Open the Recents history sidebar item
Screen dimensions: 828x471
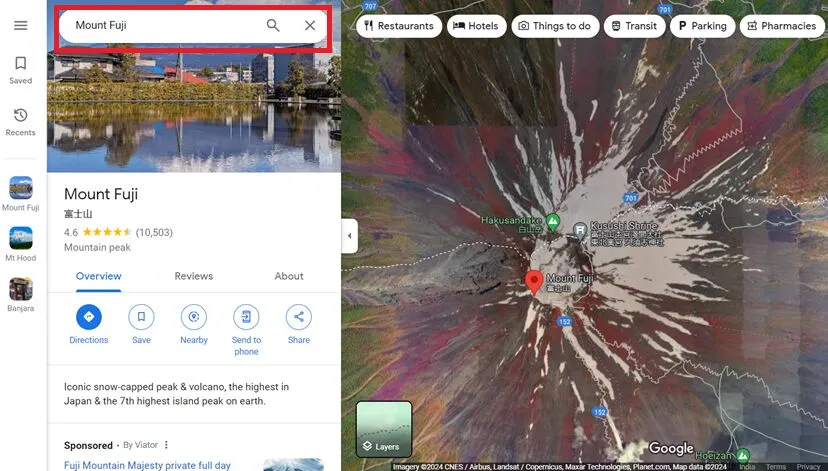tap(21, 122)
